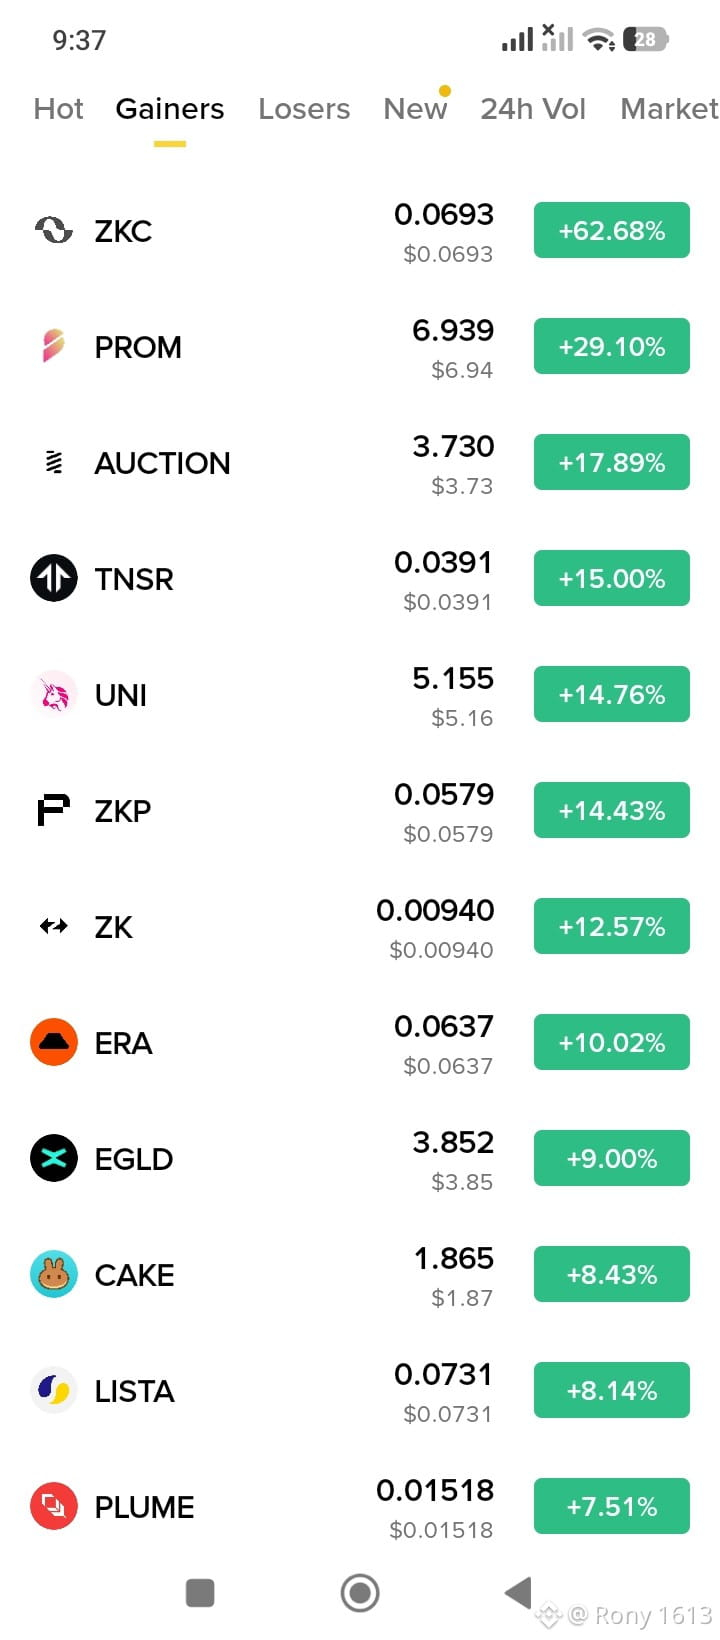Screen dimensions: 720x1640
Task: Open the New tab with dot
Action: (x=416, y=107)
